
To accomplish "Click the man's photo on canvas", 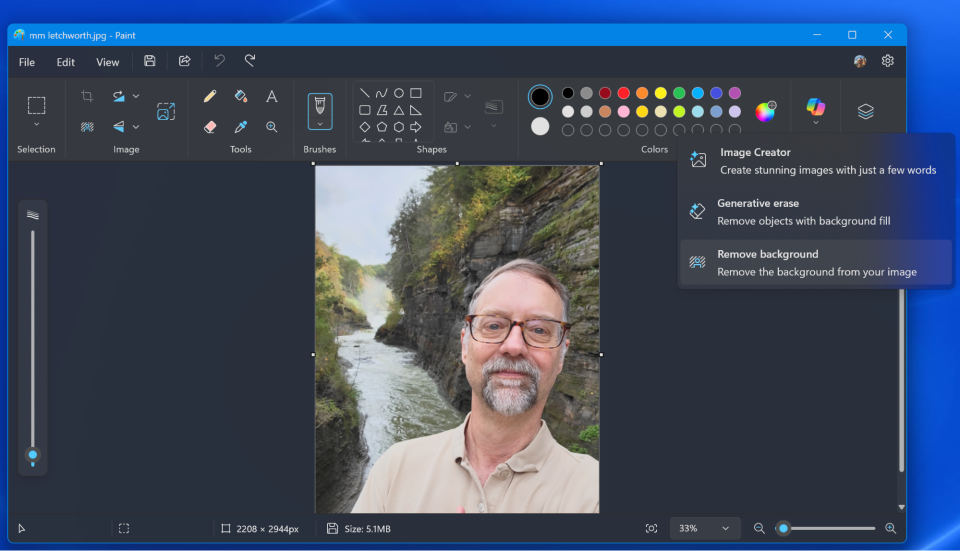I will click(x=457, y=339).
